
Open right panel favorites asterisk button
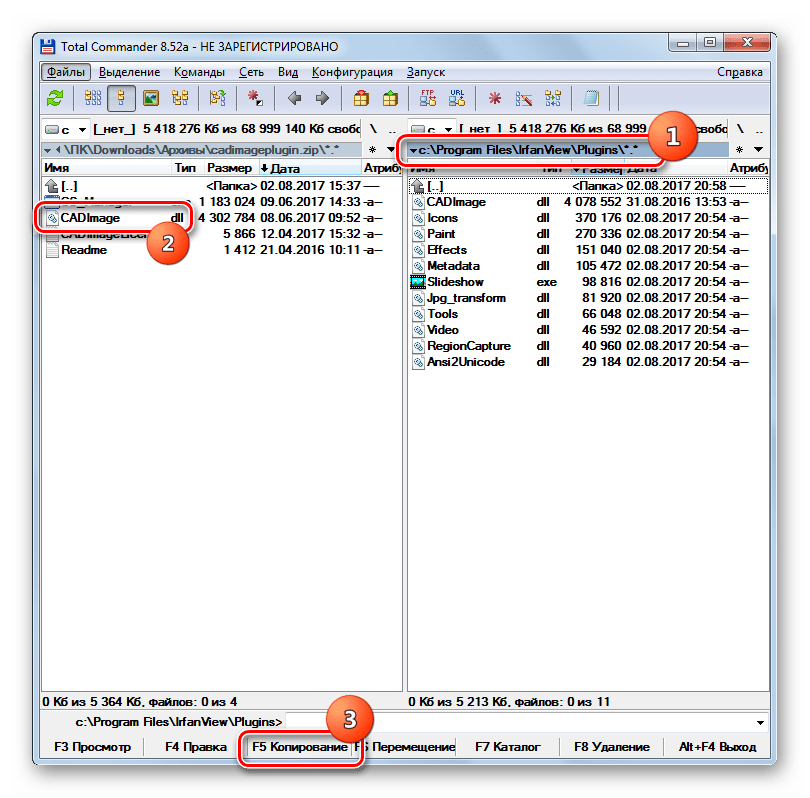[739, 150]
